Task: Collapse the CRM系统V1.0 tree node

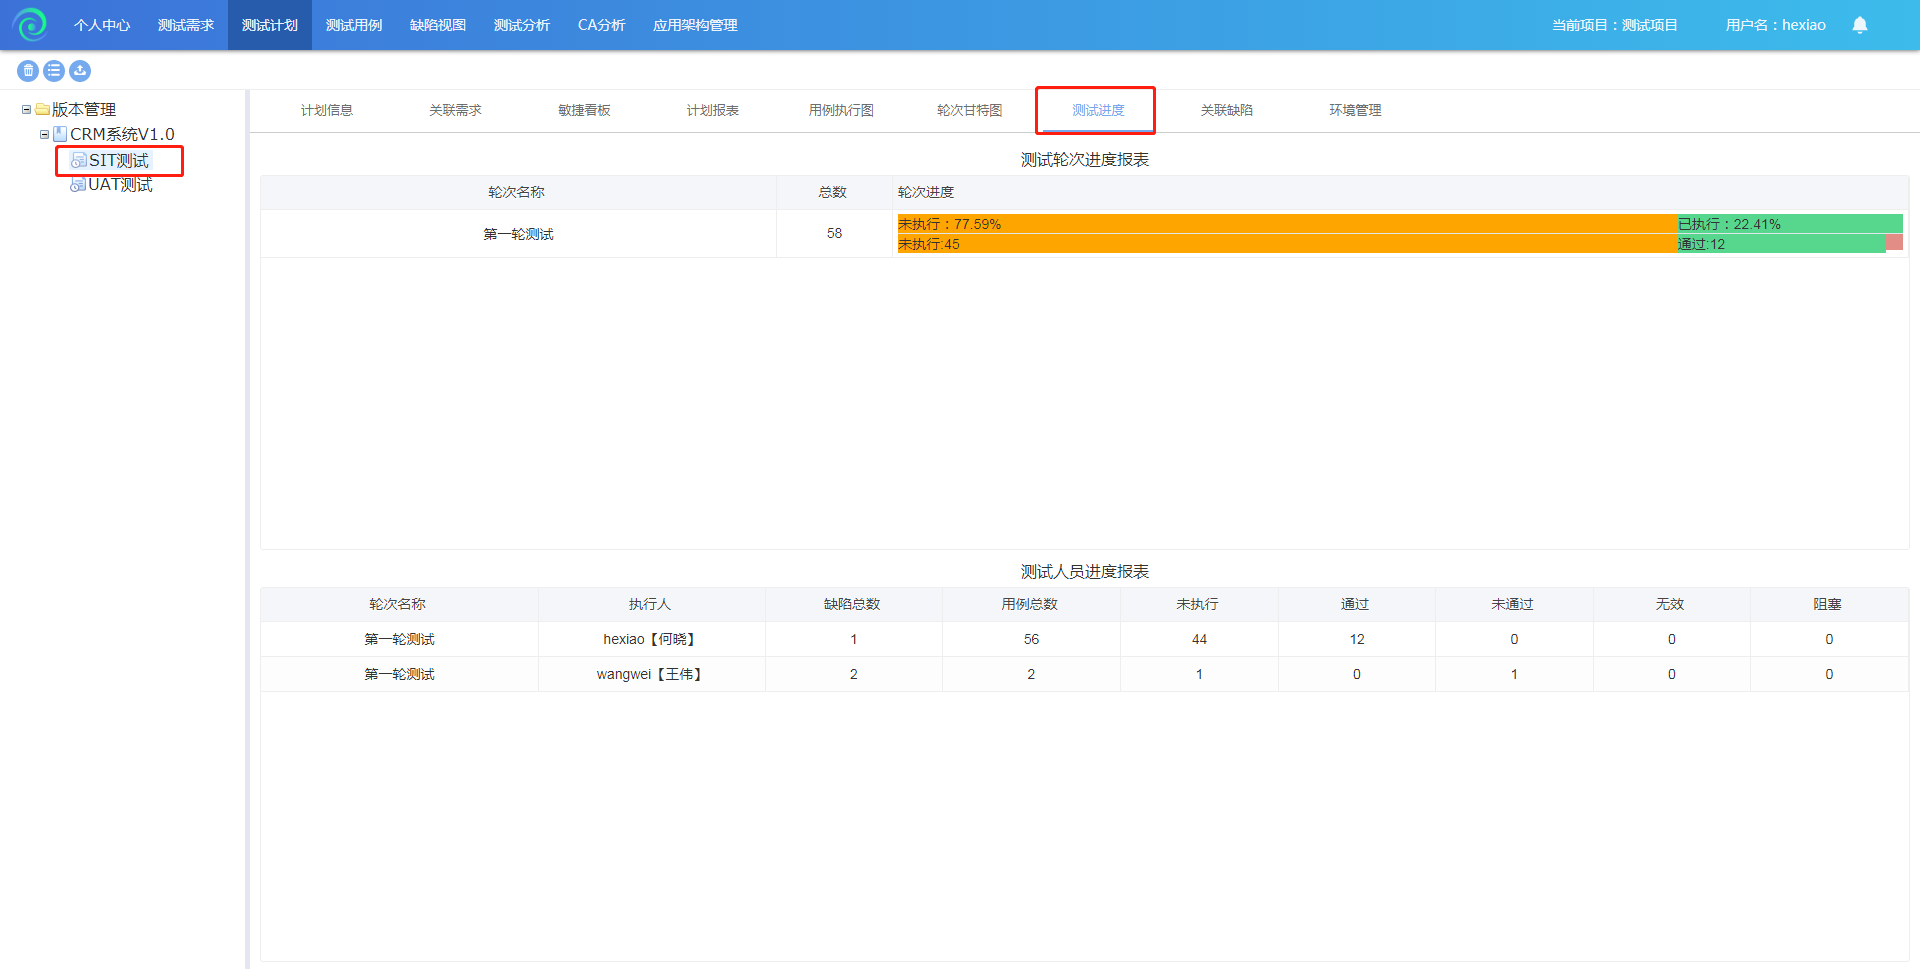Action: point(44,134)
